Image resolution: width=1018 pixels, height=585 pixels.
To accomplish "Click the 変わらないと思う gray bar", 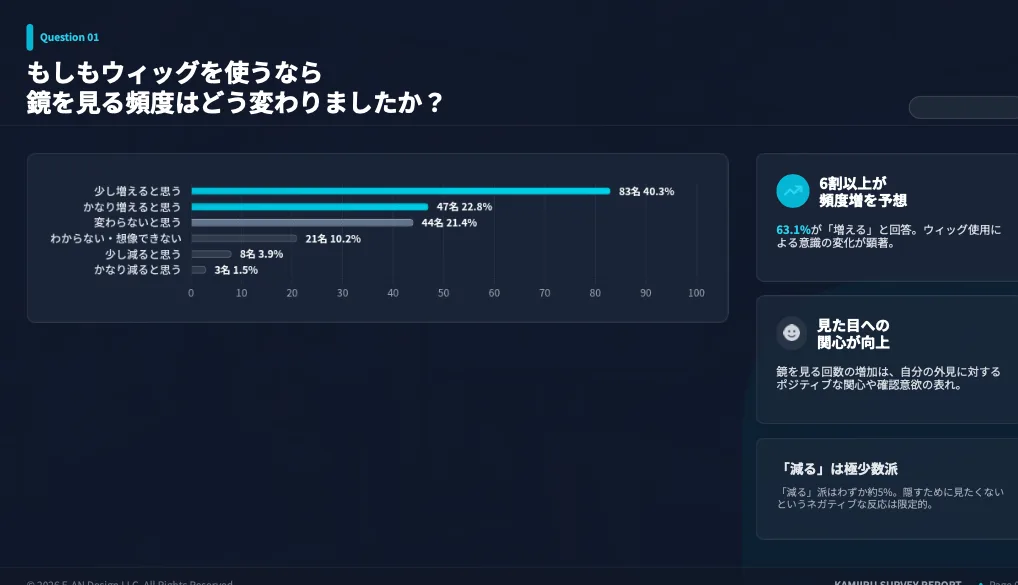I will point(302,223).
